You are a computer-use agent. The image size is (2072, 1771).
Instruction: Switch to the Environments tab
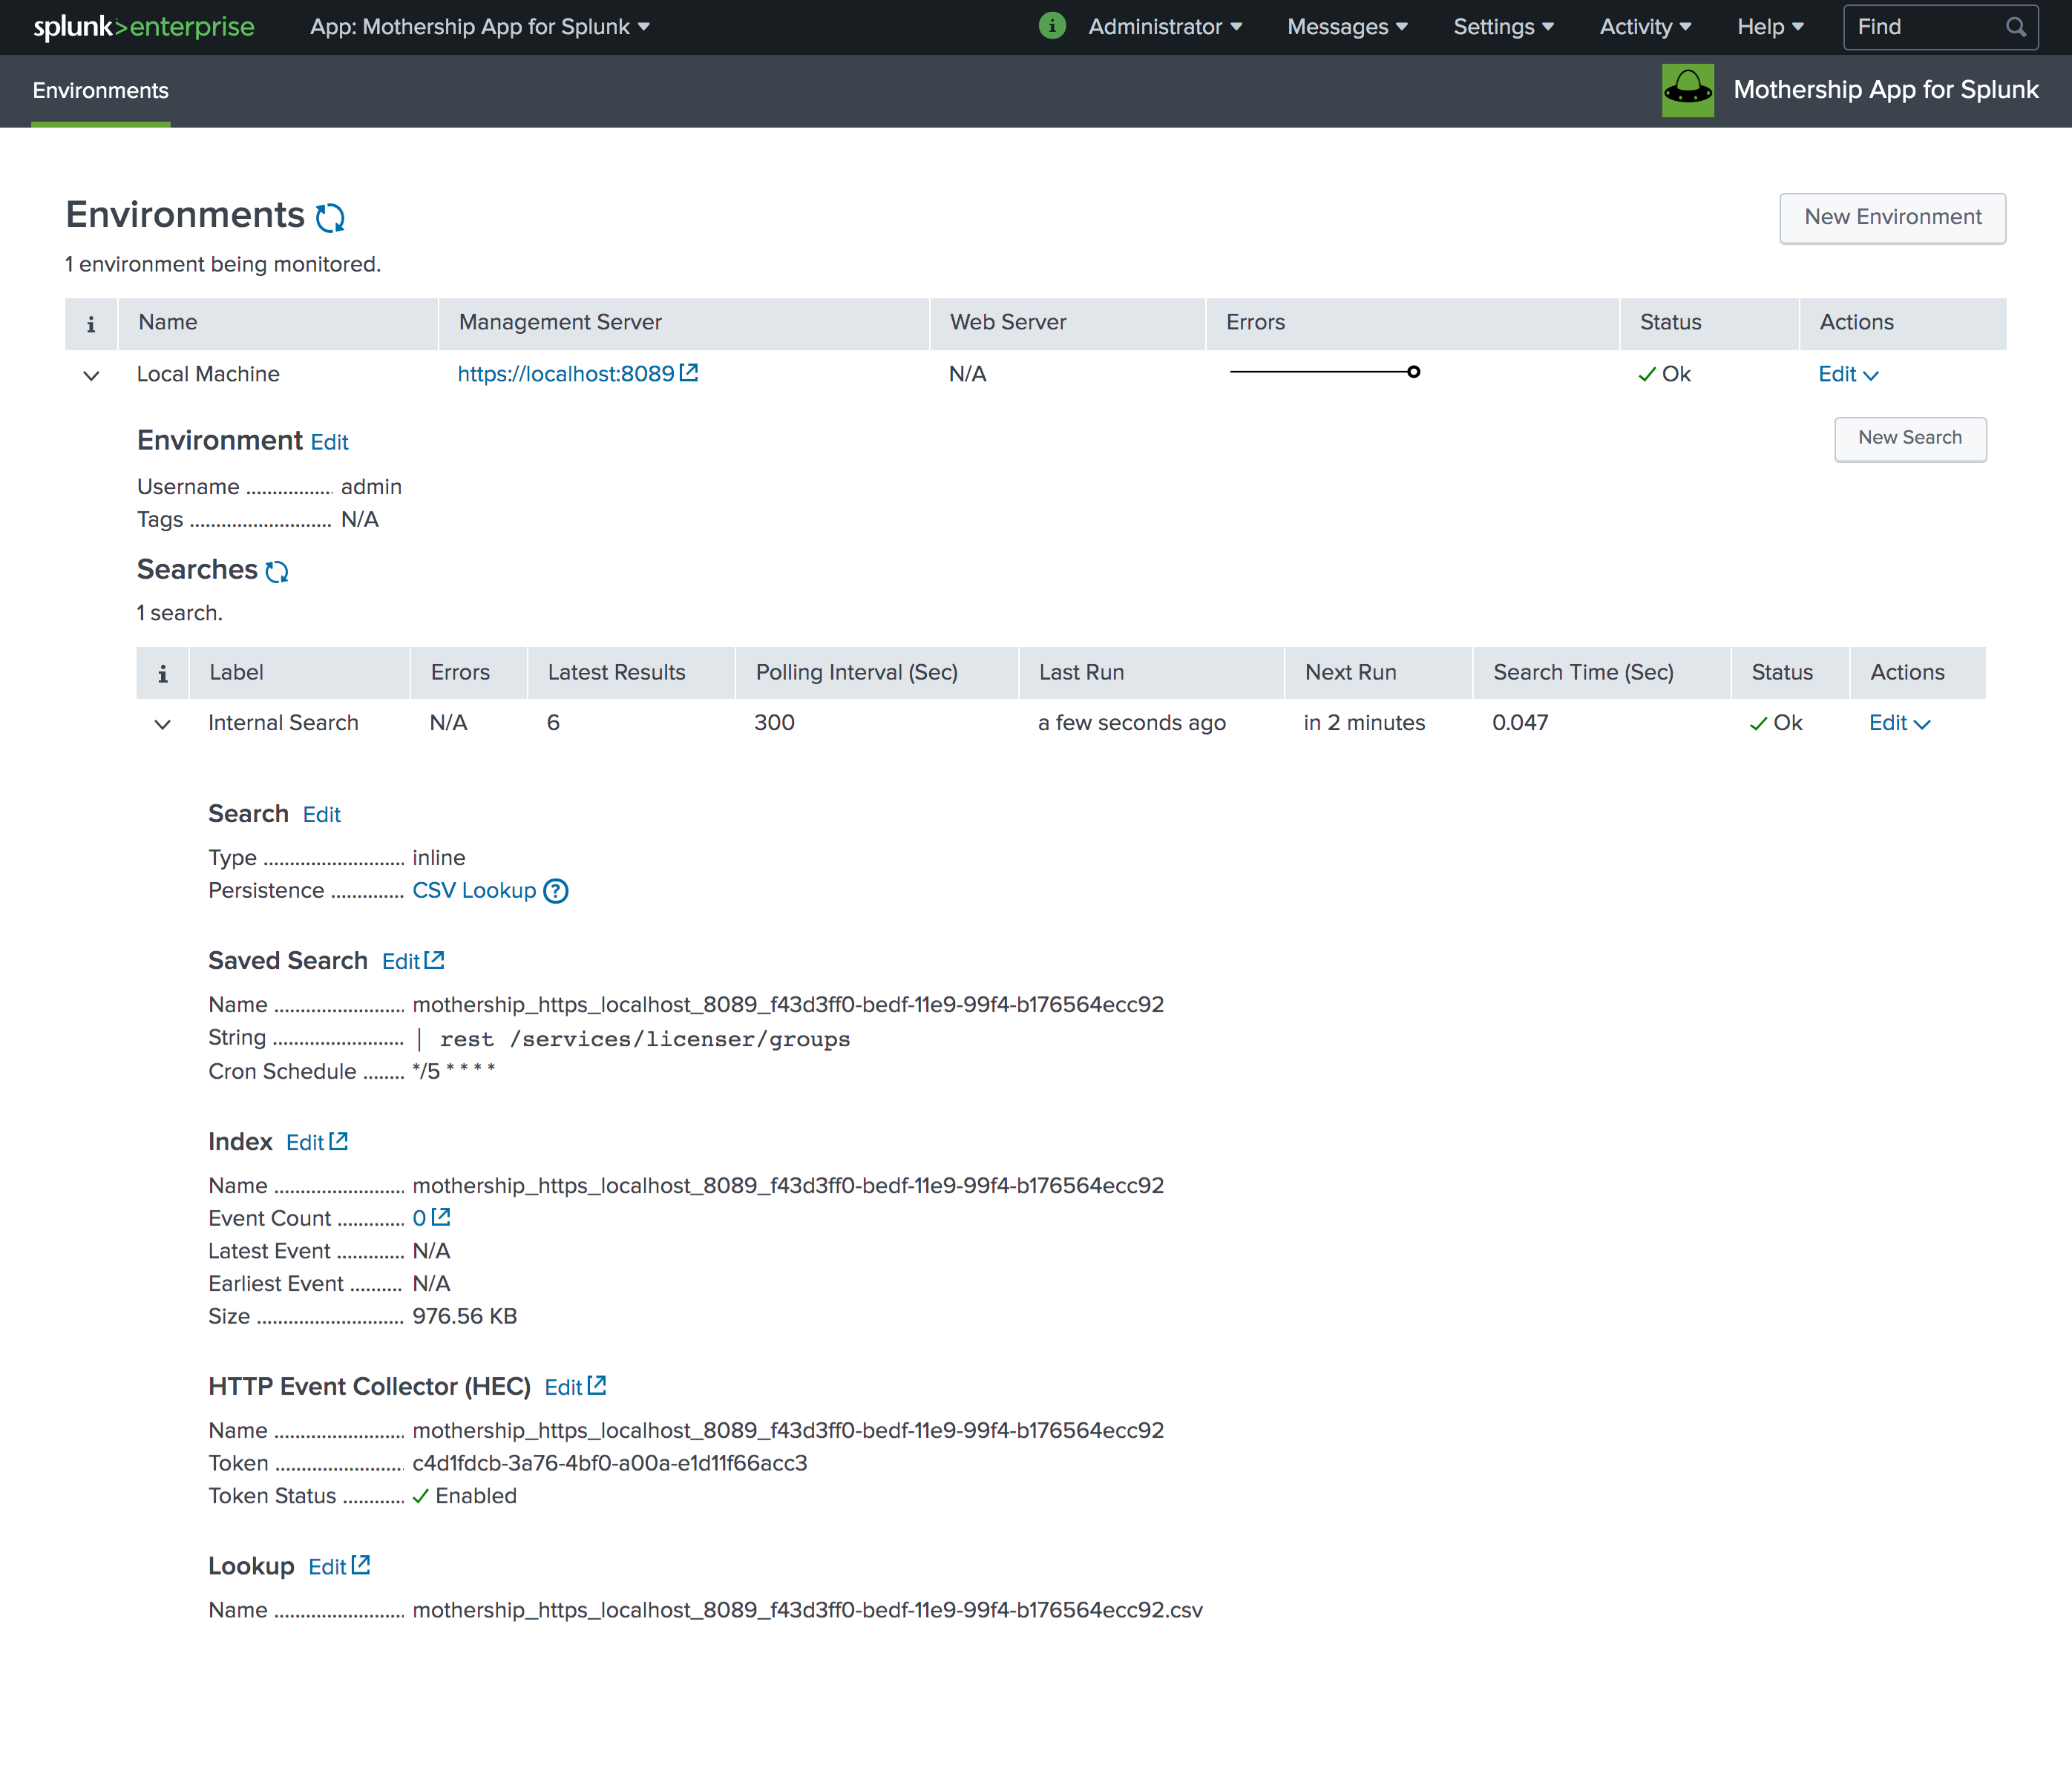tap(101, 90)
